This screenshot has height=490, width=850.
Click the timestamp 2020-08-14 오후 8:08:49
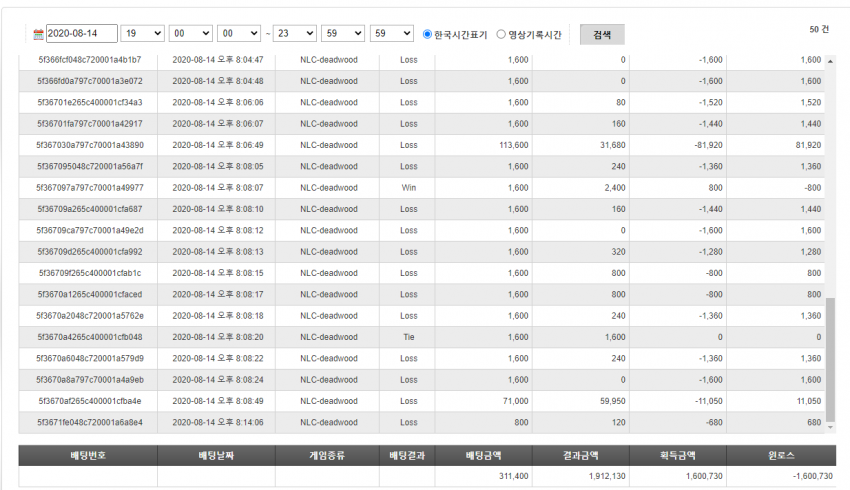218,401
